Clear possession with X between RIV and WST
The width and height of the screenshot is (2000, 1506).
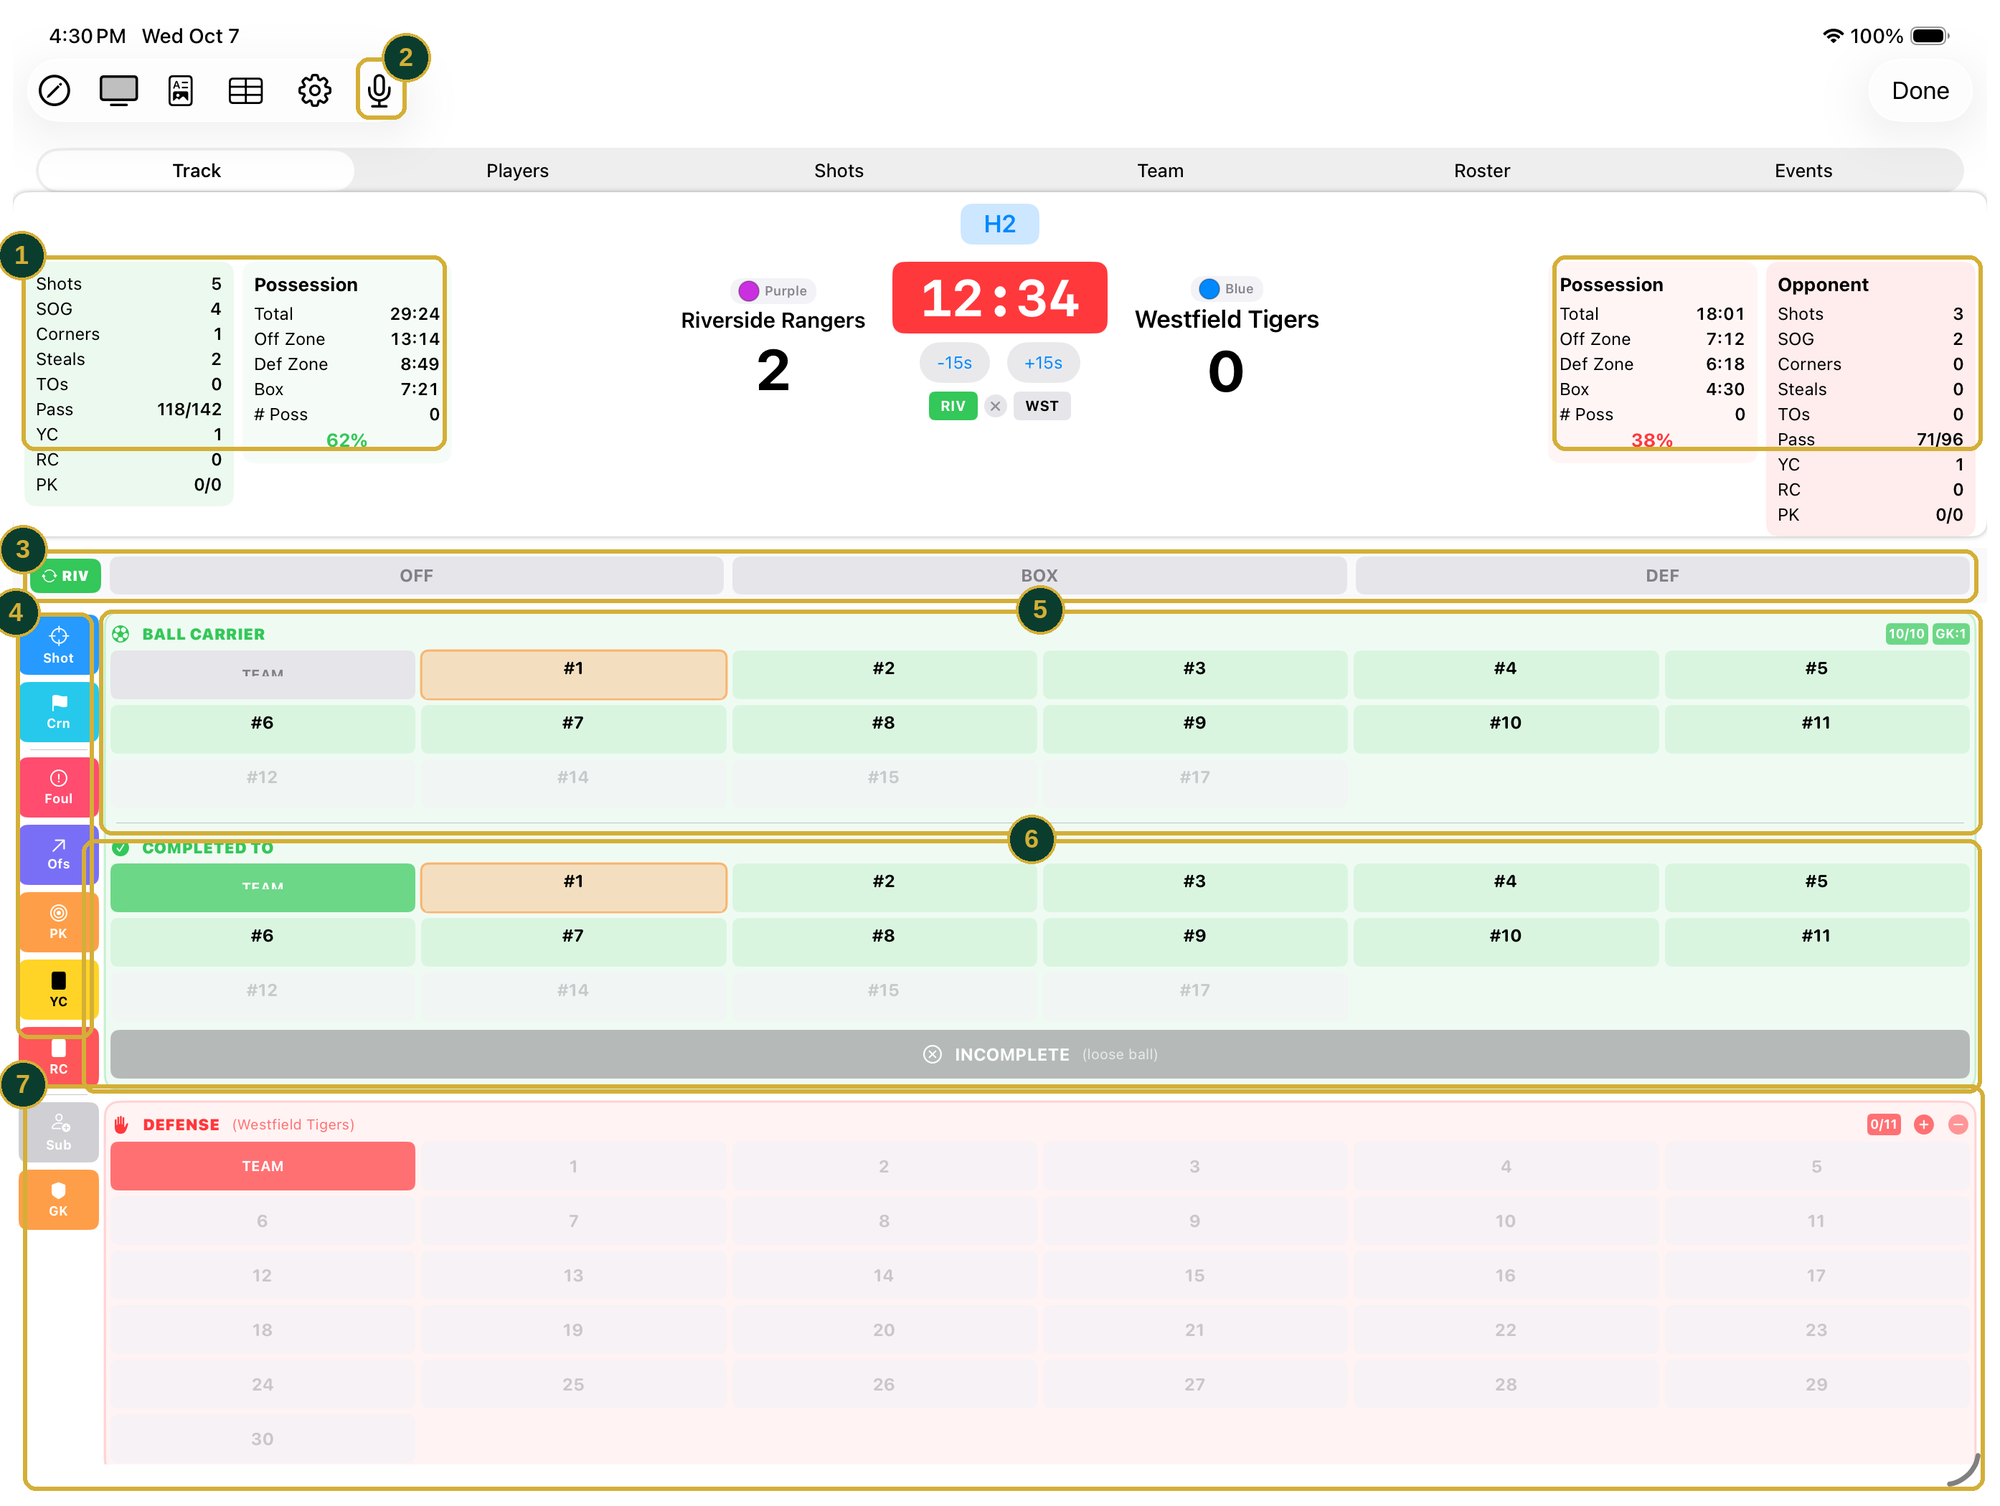pyautogui.click(x=995, y=406)
